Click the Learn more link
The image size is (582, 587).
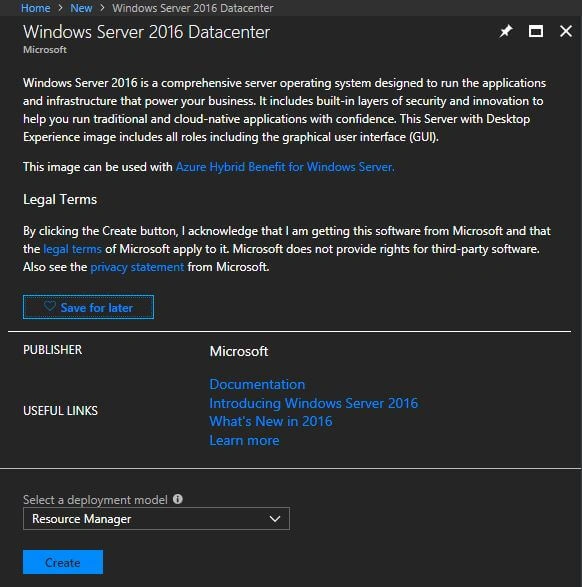(244, 440)
